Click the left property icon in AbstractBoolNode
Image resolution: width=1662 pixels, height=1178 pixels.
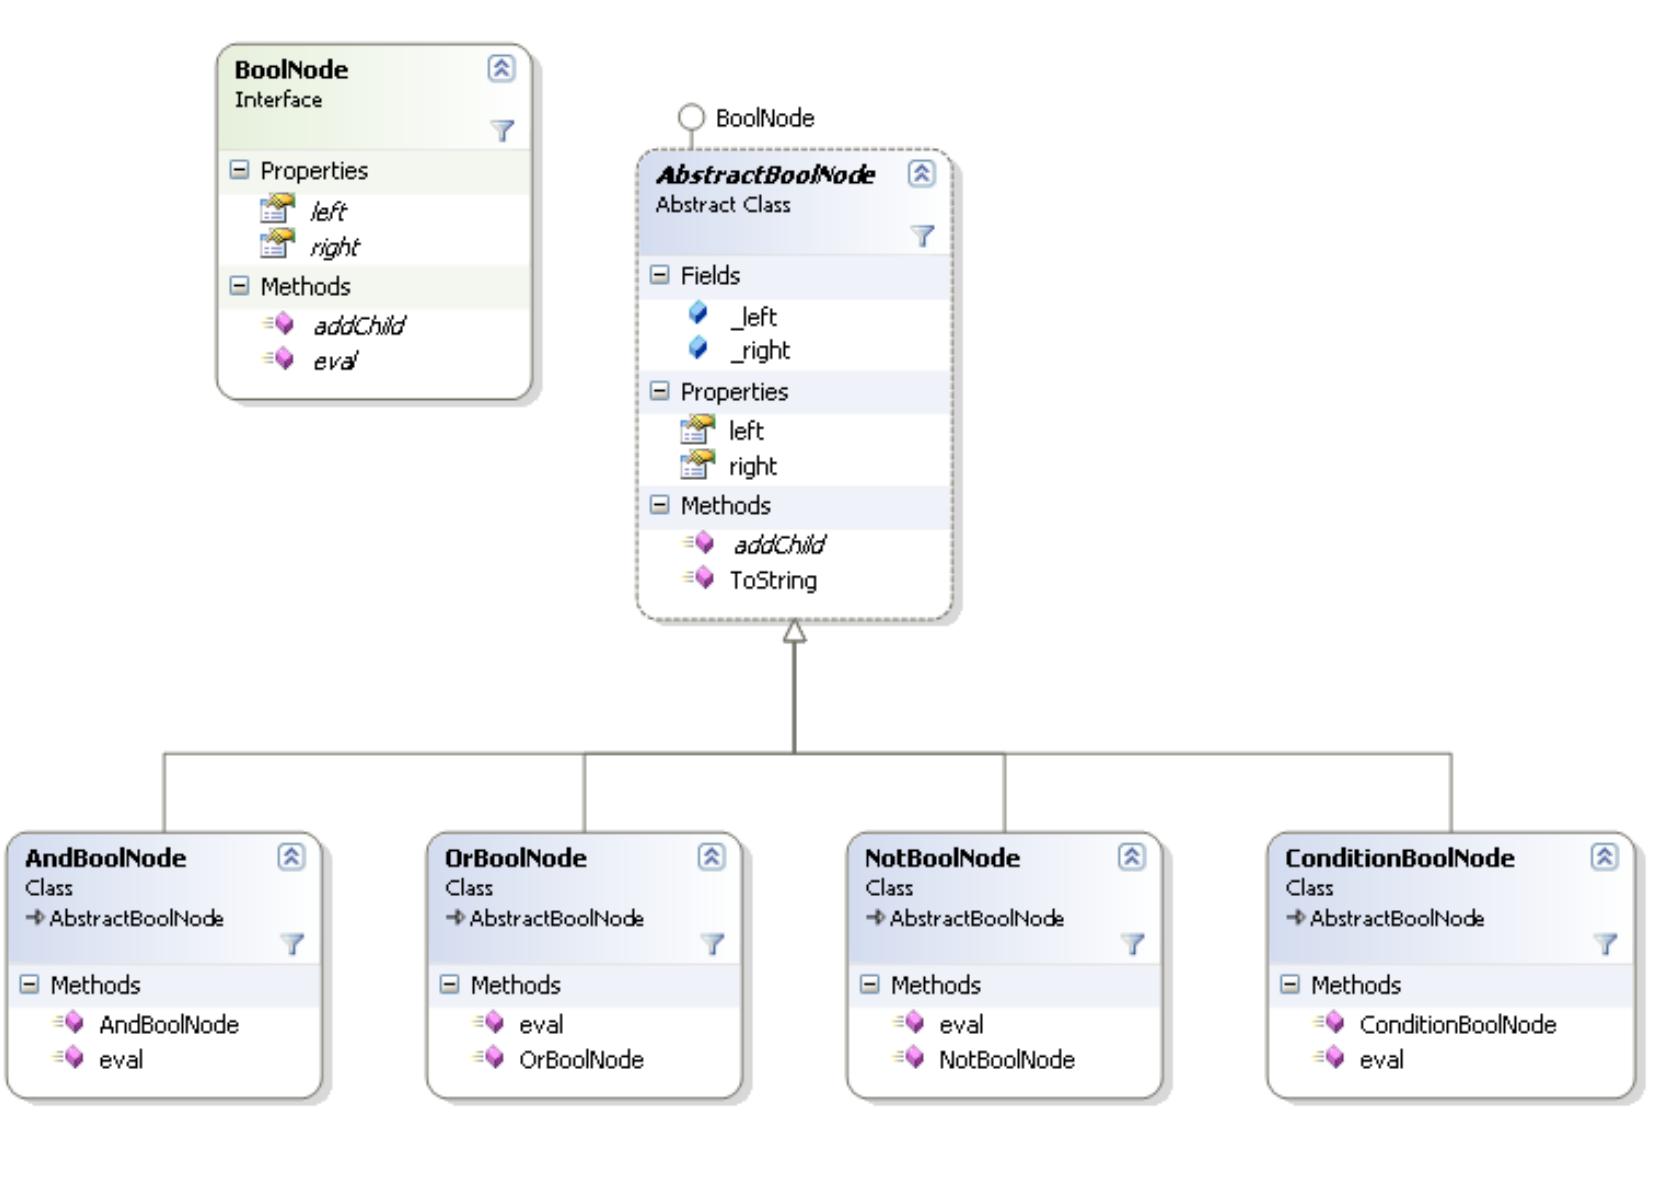pyautogui.click(x=696, y=430)
